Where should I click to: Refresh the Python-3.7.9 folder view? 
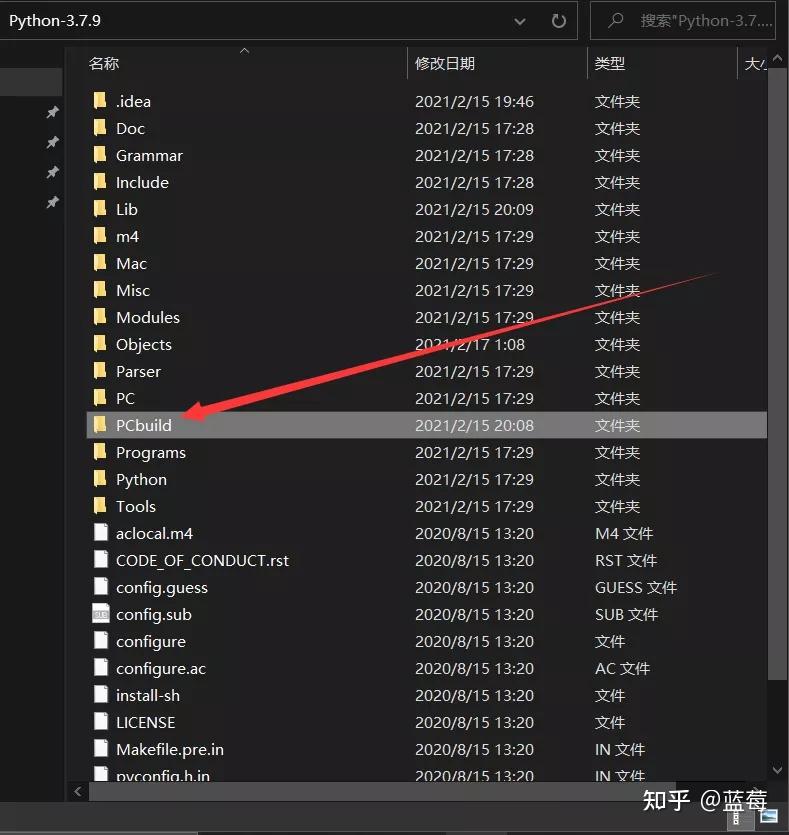(x=558, y=21)
